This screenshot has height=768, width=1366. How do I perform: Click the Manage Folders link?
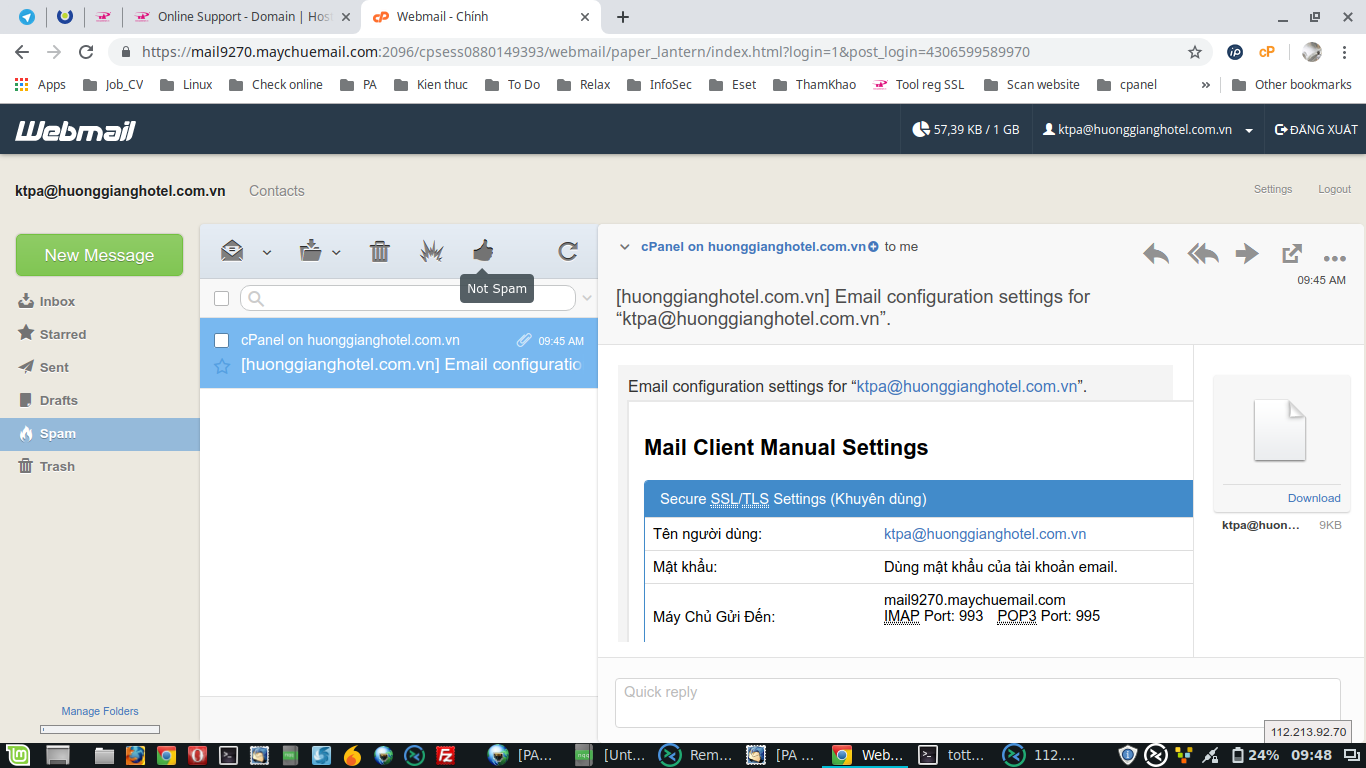[x=100, y=711]
